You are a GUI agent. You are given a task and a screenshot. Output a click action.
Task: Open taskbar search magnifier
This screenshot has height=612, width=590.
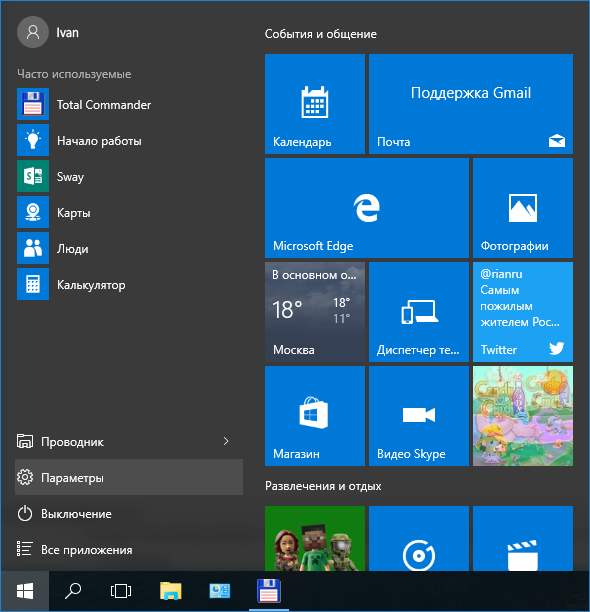73,591
